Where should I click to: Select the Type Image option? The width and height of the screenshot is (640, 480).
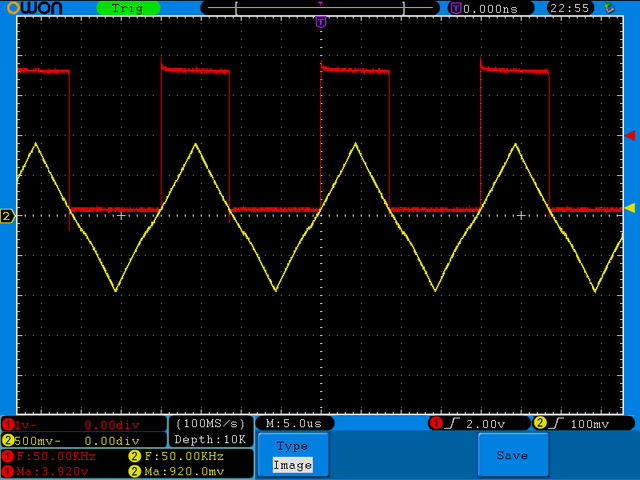(293, 455)
